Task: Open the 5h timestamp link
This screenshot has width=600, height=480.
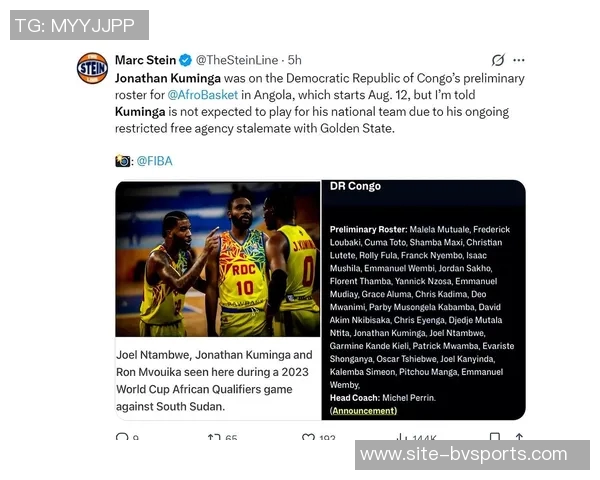Action: (x=295, y=60)
